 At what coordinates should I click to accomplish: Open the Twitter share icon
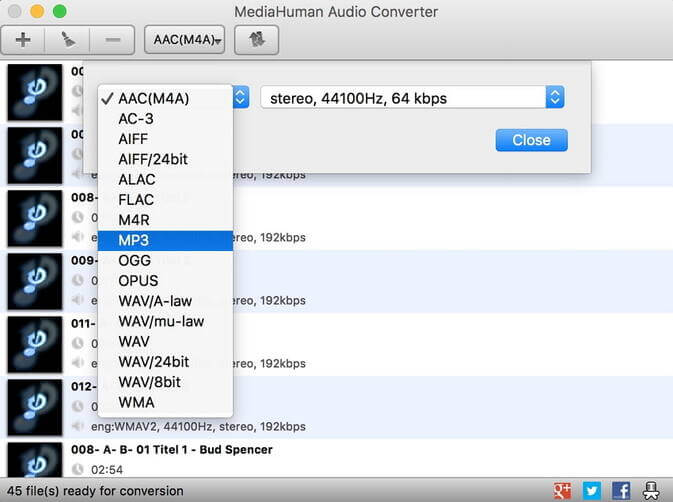(x=592, y=490)
